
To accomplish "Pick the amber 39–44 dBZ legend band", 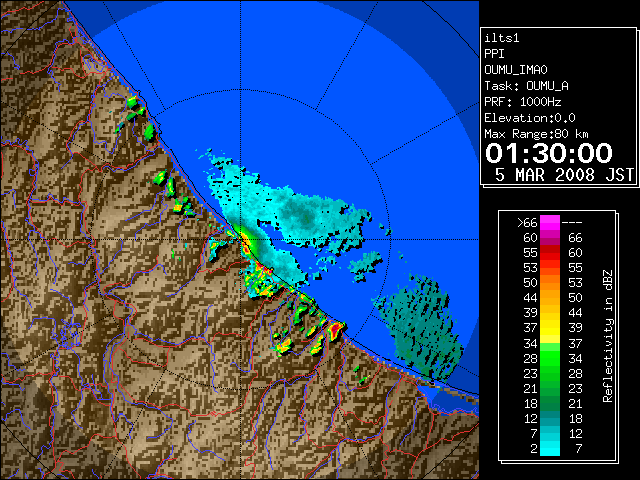I will pos(550,313).
